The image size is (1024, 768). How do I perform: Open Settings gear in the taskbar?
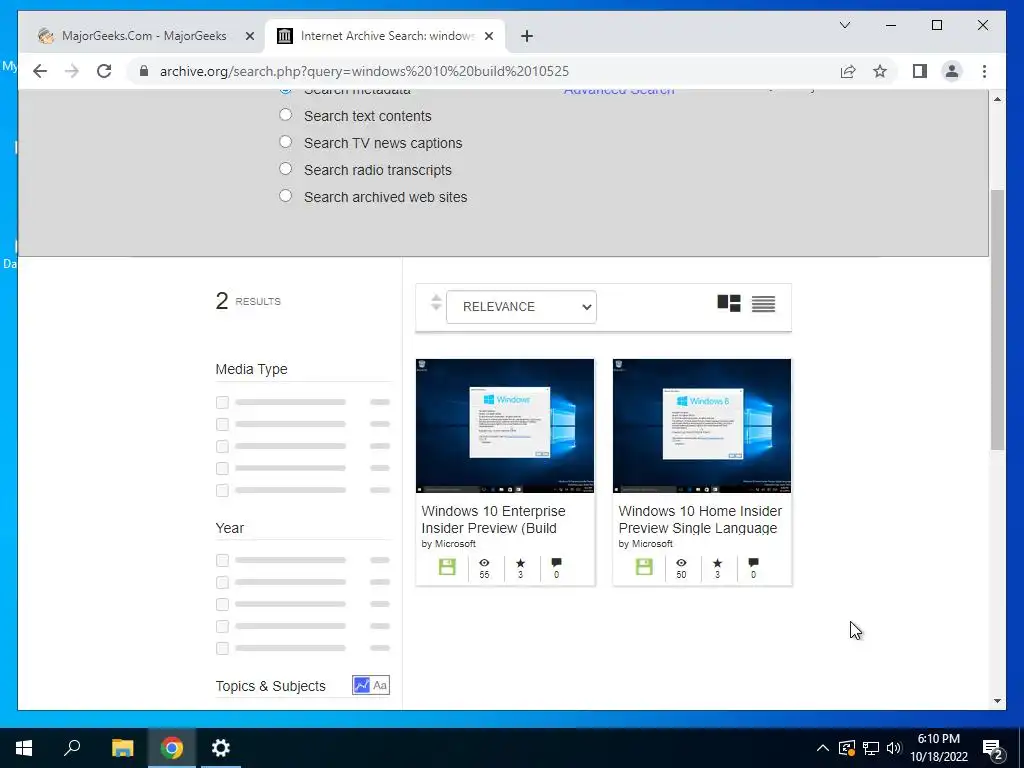(x=221, y=748)
